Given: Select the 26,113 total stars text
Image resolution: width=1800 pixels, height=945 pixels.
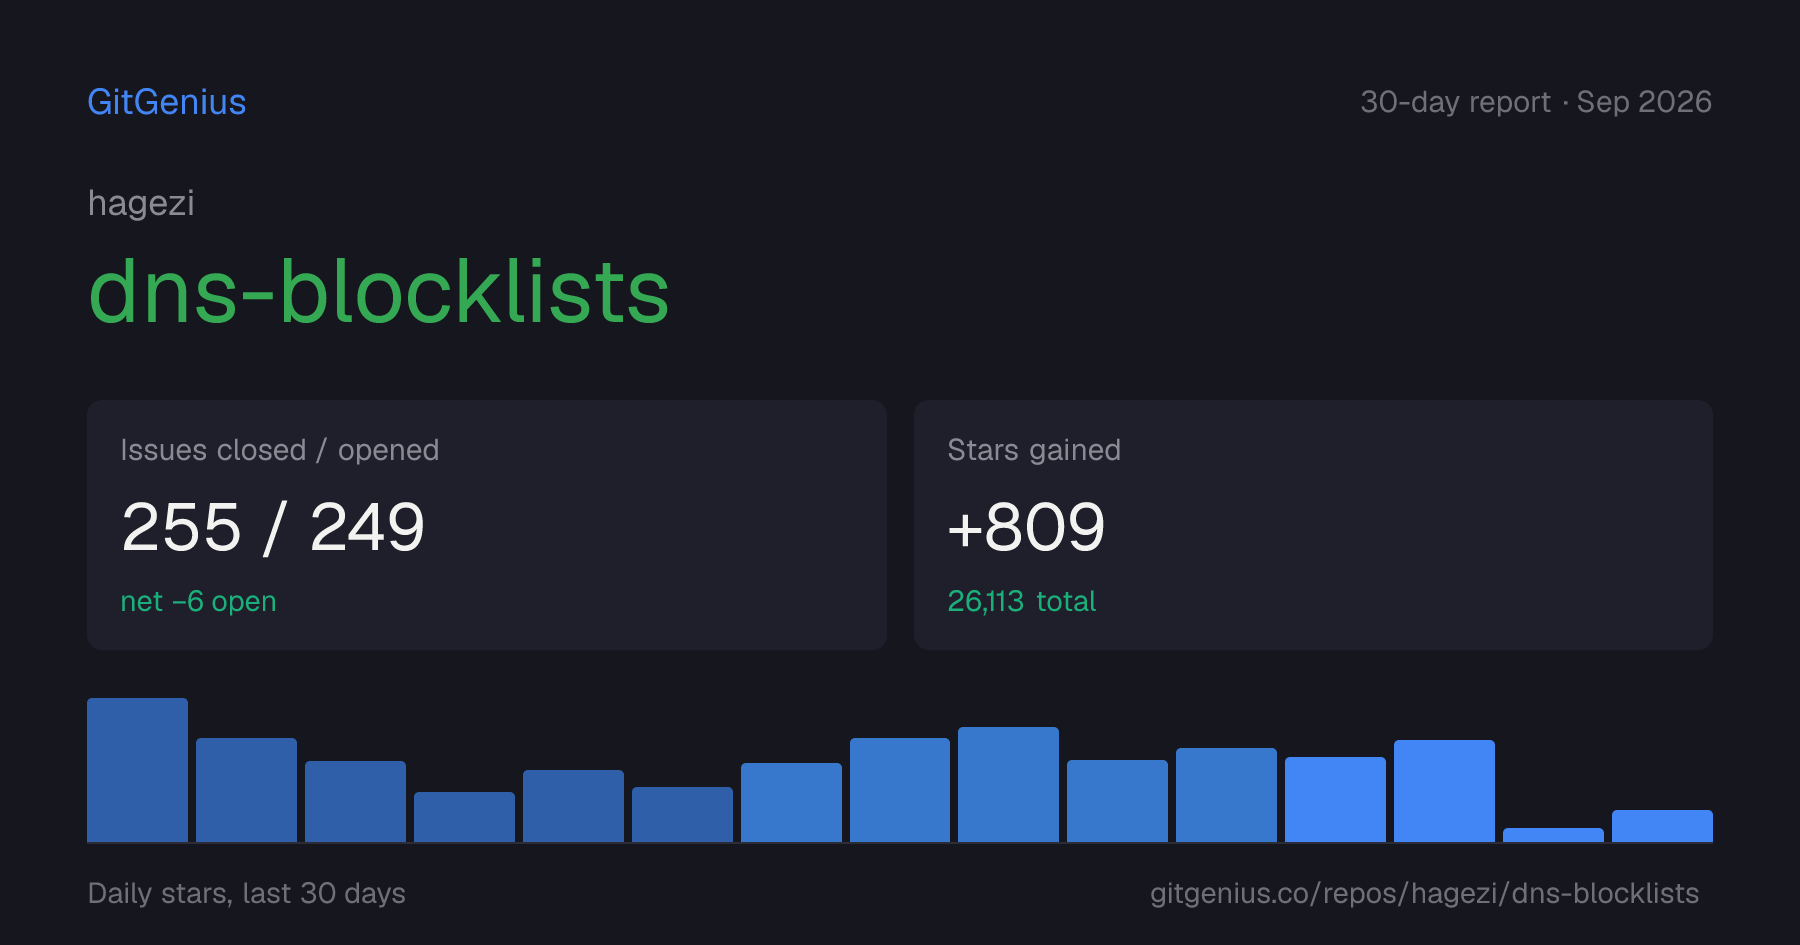Looking at the screenshot, I should coord(1022,601).
